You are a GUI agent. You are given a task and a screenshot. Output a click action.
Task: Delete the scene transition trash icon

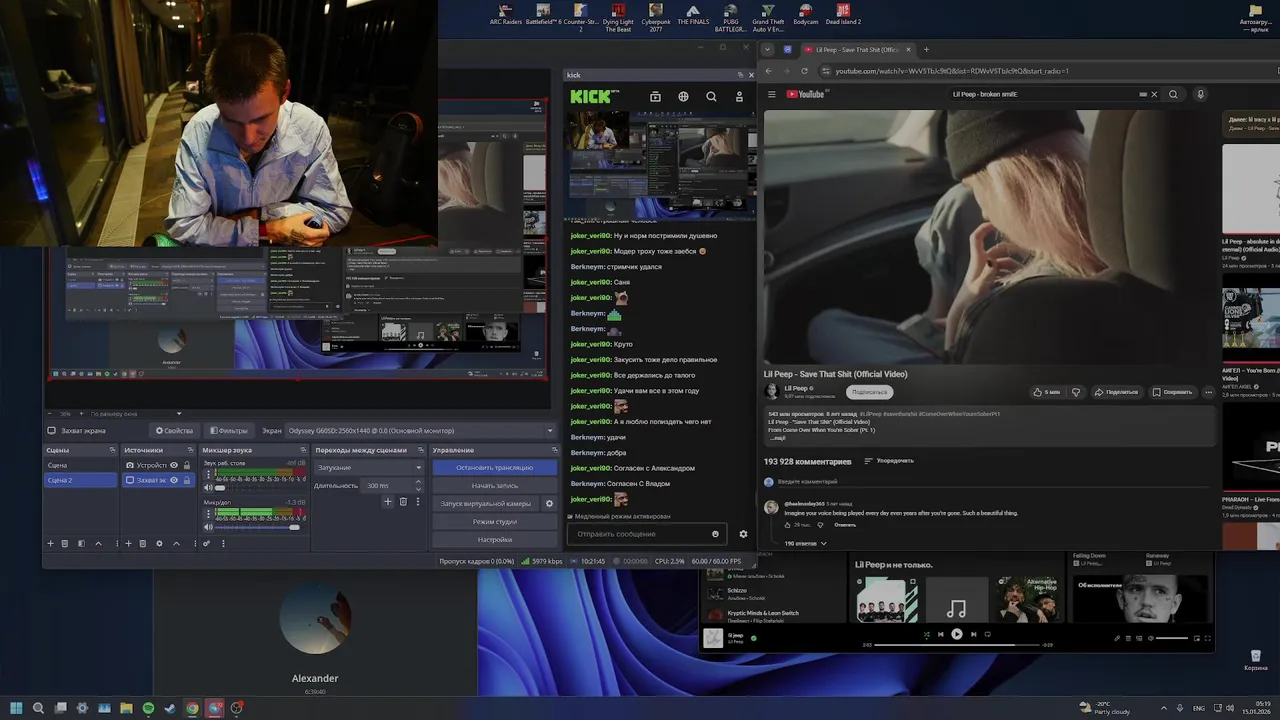(x=402, y=502)
